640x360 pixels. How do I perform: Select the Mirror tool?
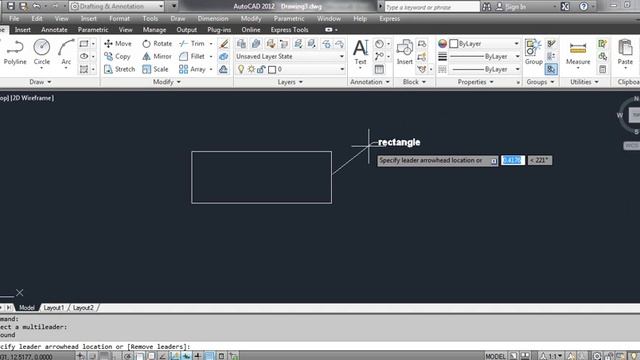pyautogui.click(x=157, y=56)
